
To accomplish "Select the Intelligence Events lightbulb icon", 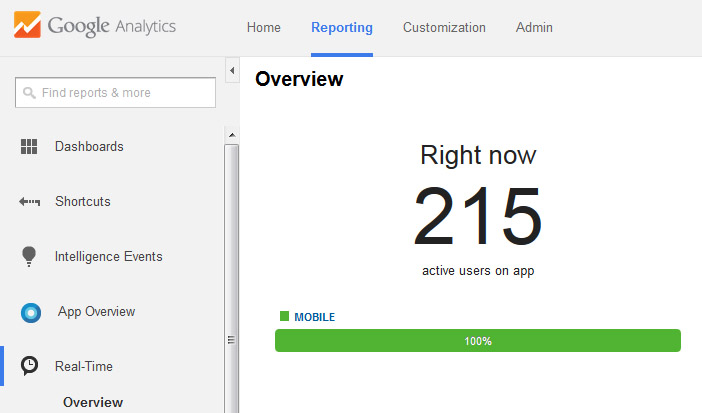I will click(x=29, y=257).
